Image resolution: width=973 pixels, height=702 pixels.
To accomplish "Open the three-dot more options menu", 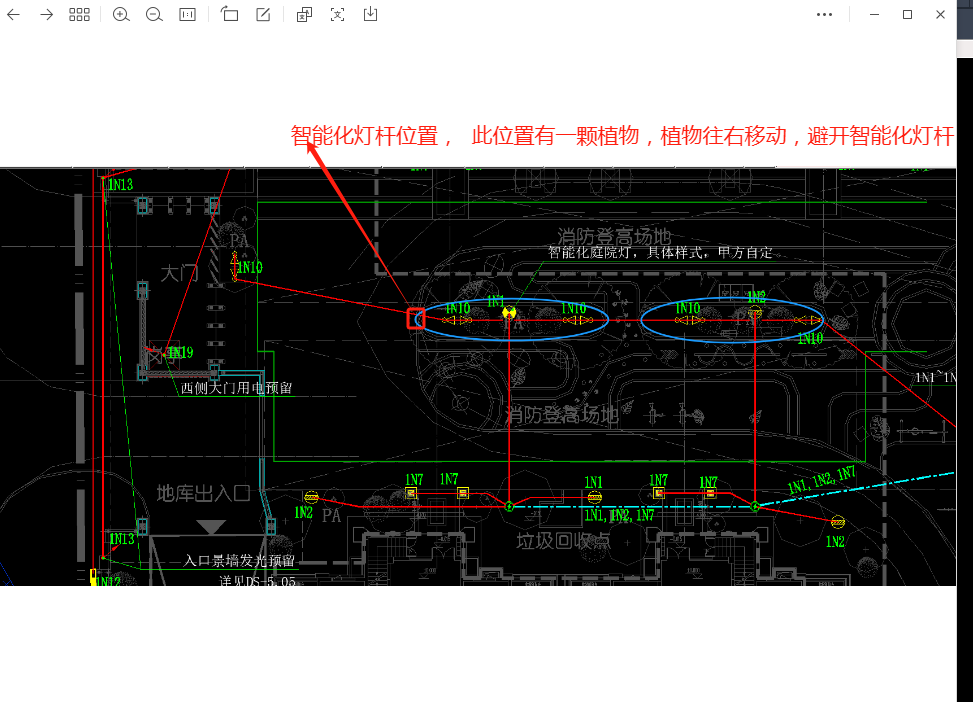I will pos(824,15).
